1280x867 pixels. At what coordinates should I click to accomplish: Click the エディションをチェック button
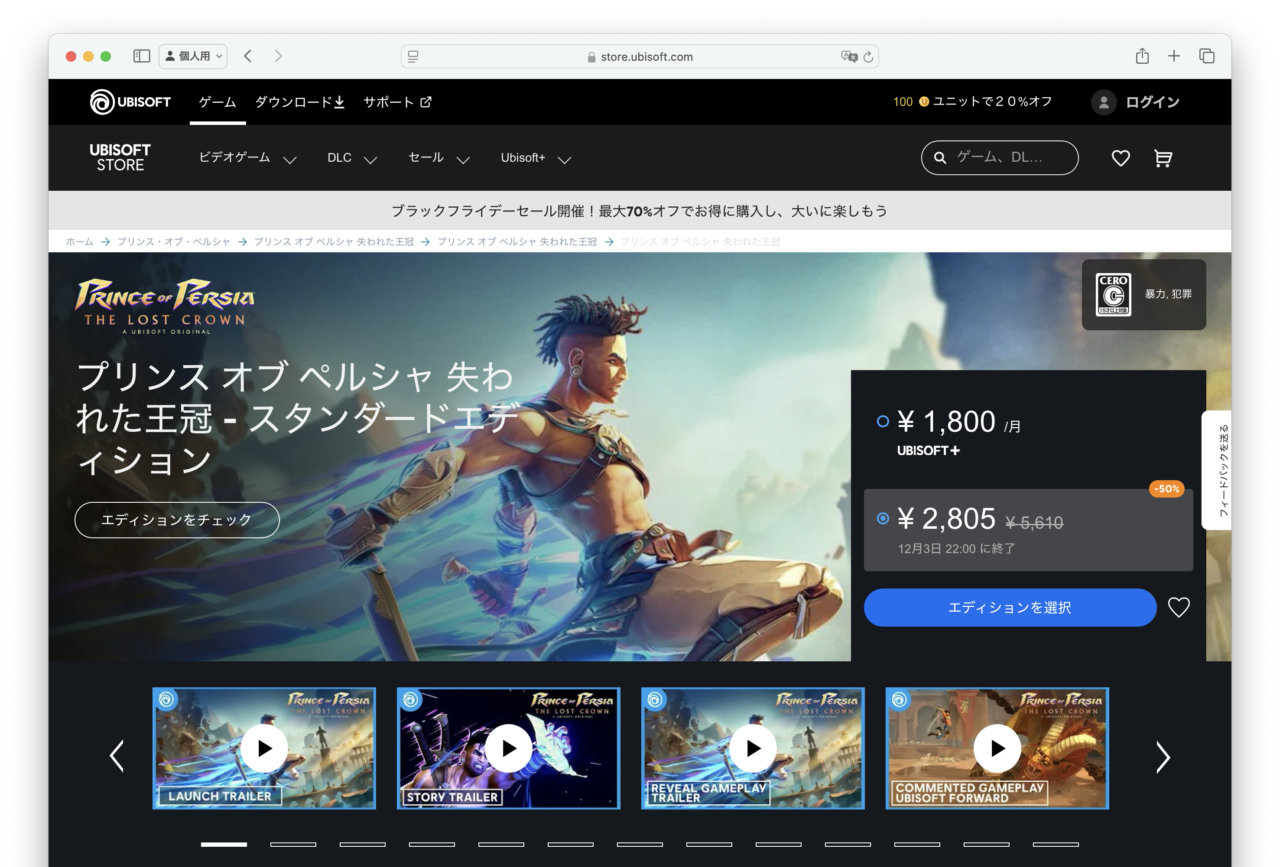pyautogui.click(x=177, y=520)
